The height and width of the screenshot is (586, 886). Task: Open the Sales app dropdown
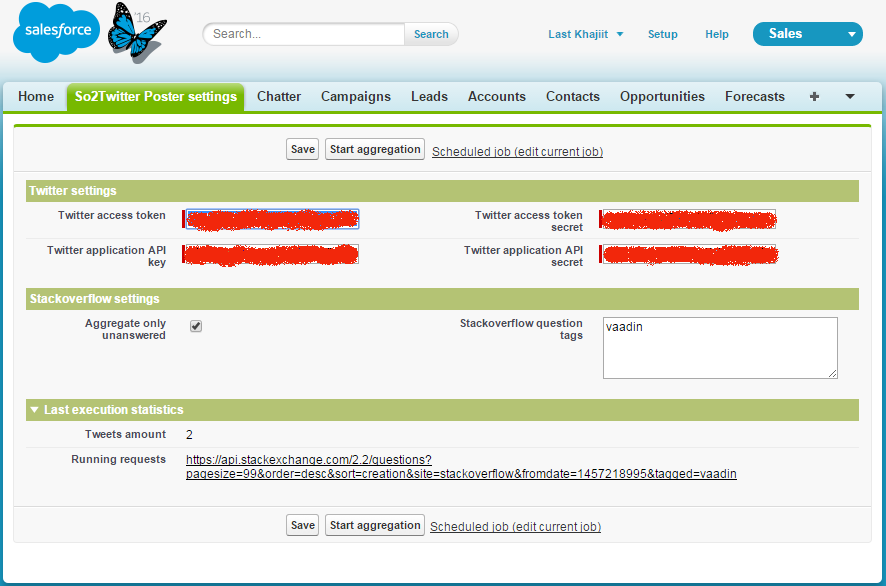pyautogui.click(x=807, y=34)
